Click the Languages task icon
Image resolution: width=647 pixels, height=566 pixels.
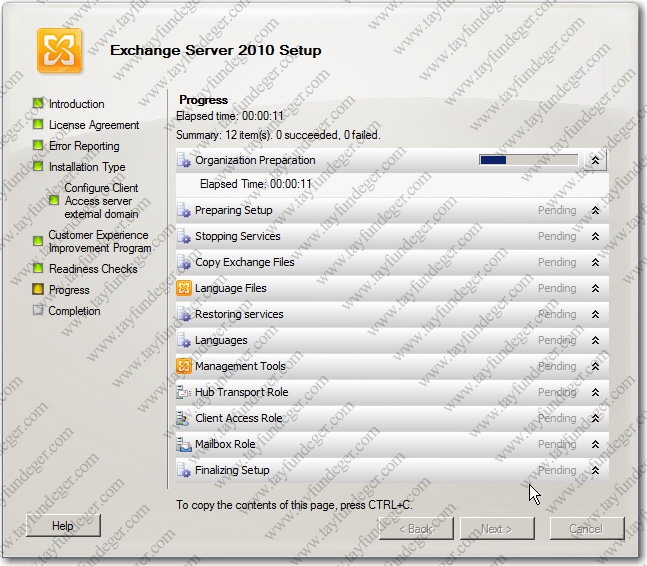(184, 340)
